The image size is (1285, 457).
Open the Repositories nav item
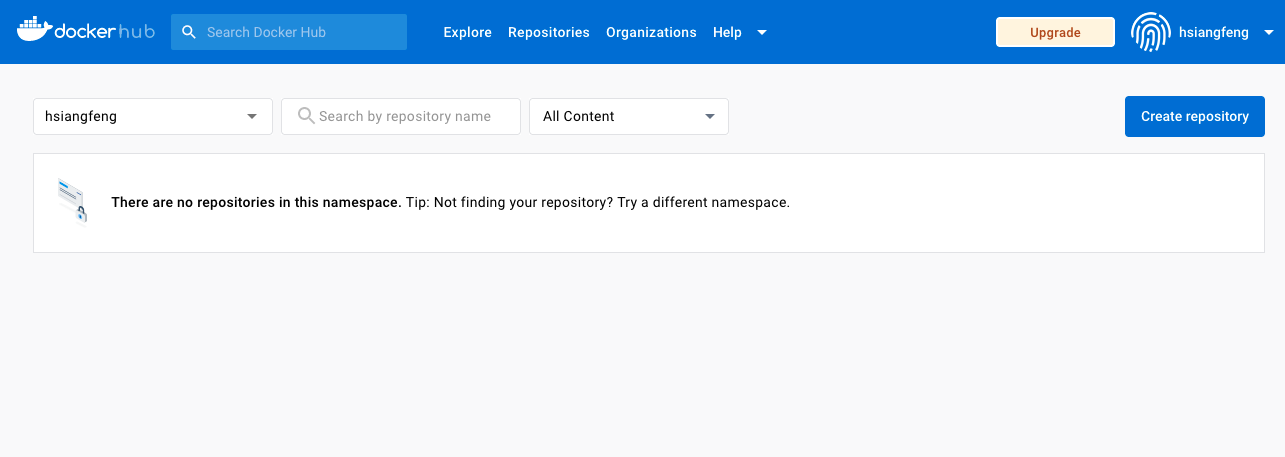point(548,32)
